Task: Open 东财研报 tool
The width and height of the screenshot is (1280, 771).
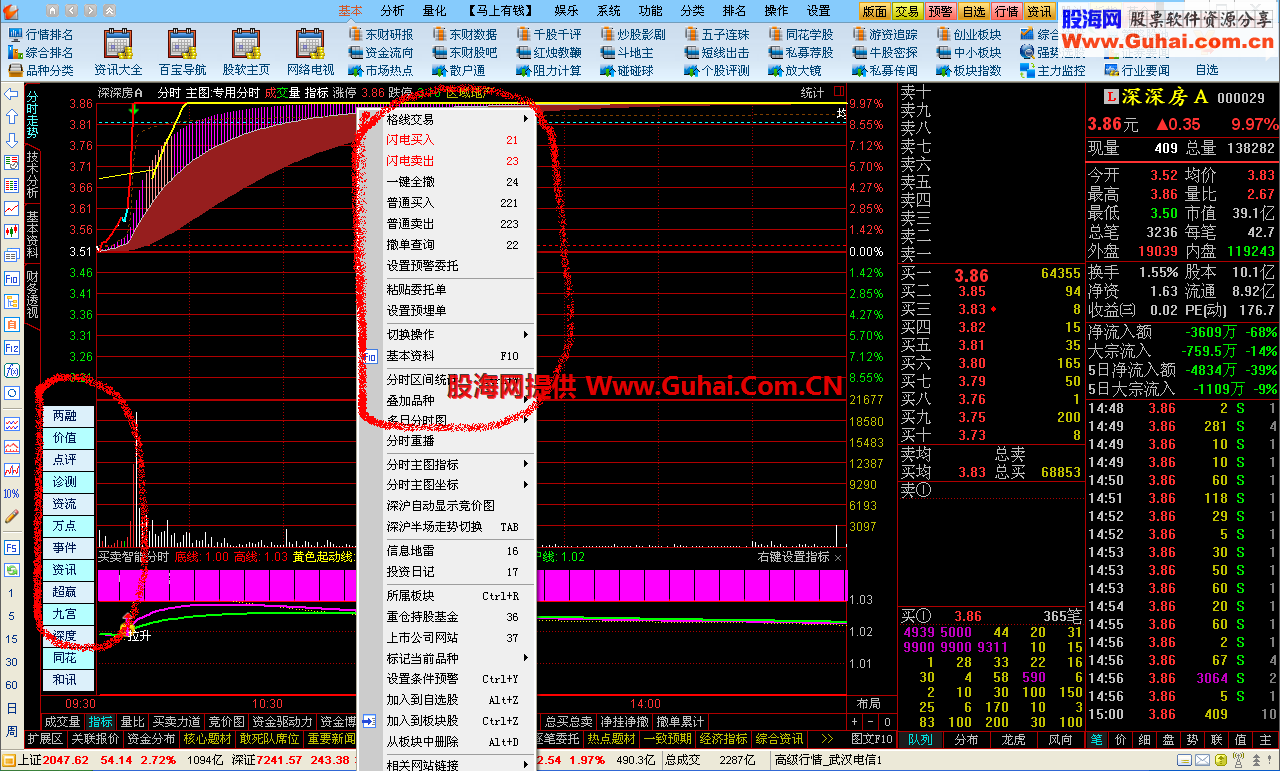Action: (380, 35)
